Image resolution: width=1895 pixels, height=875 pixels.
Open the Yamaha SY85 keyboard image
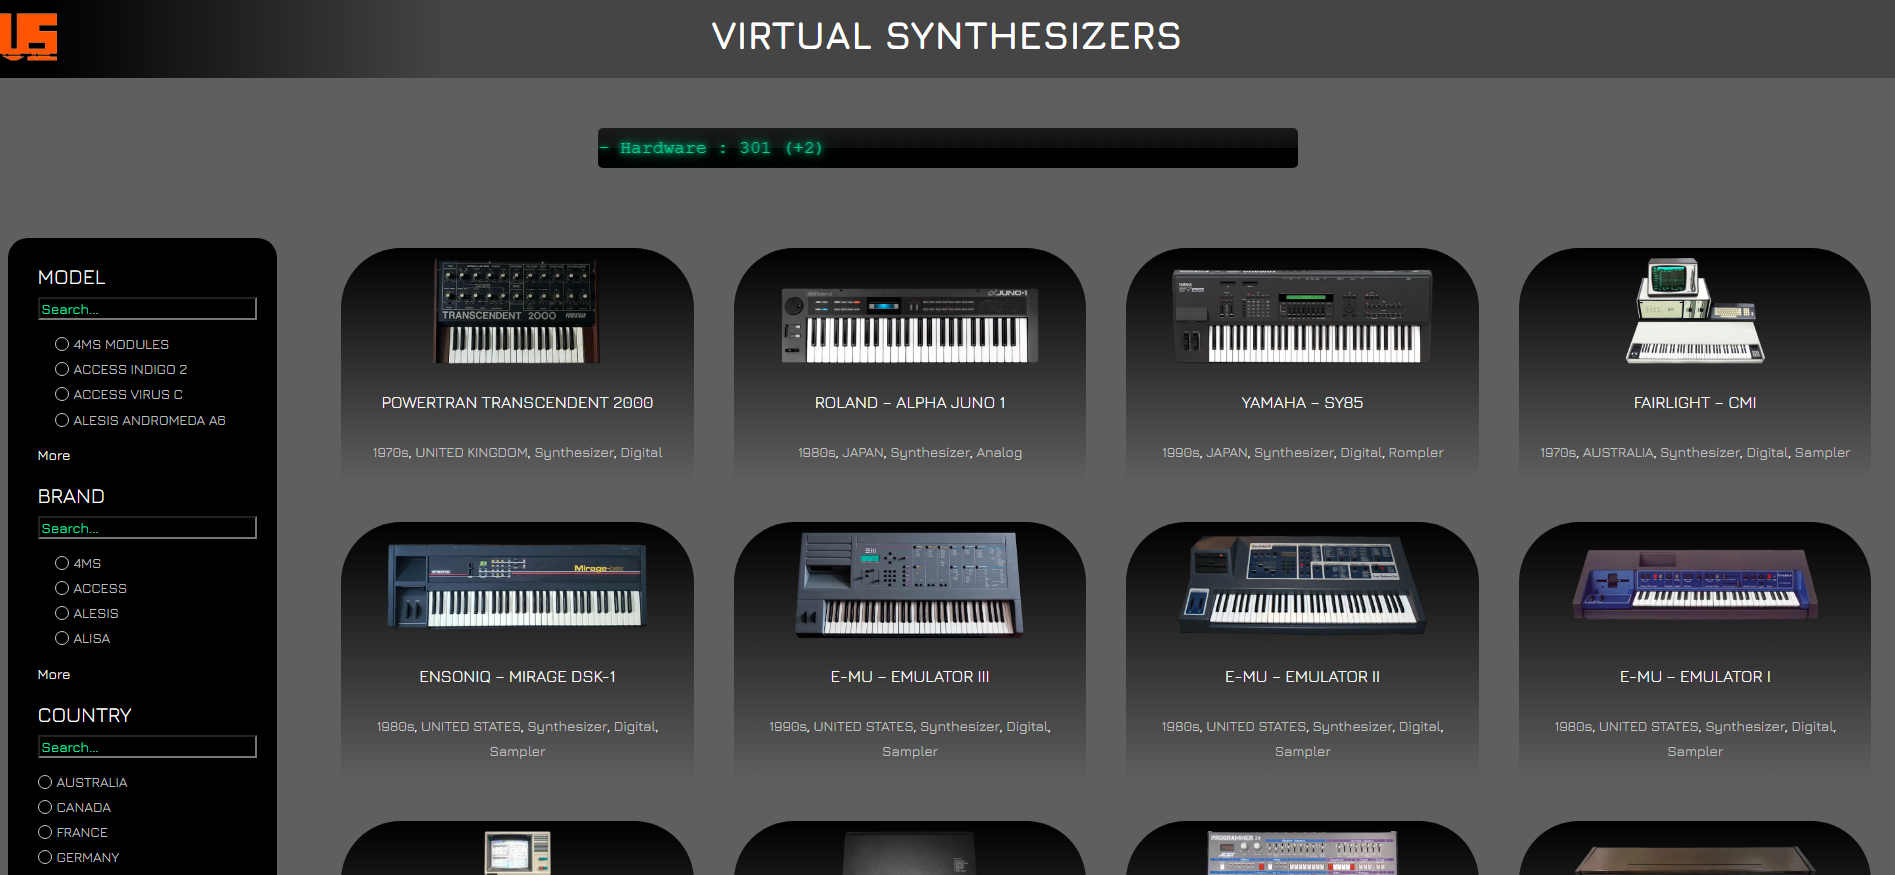point(1302,316)
